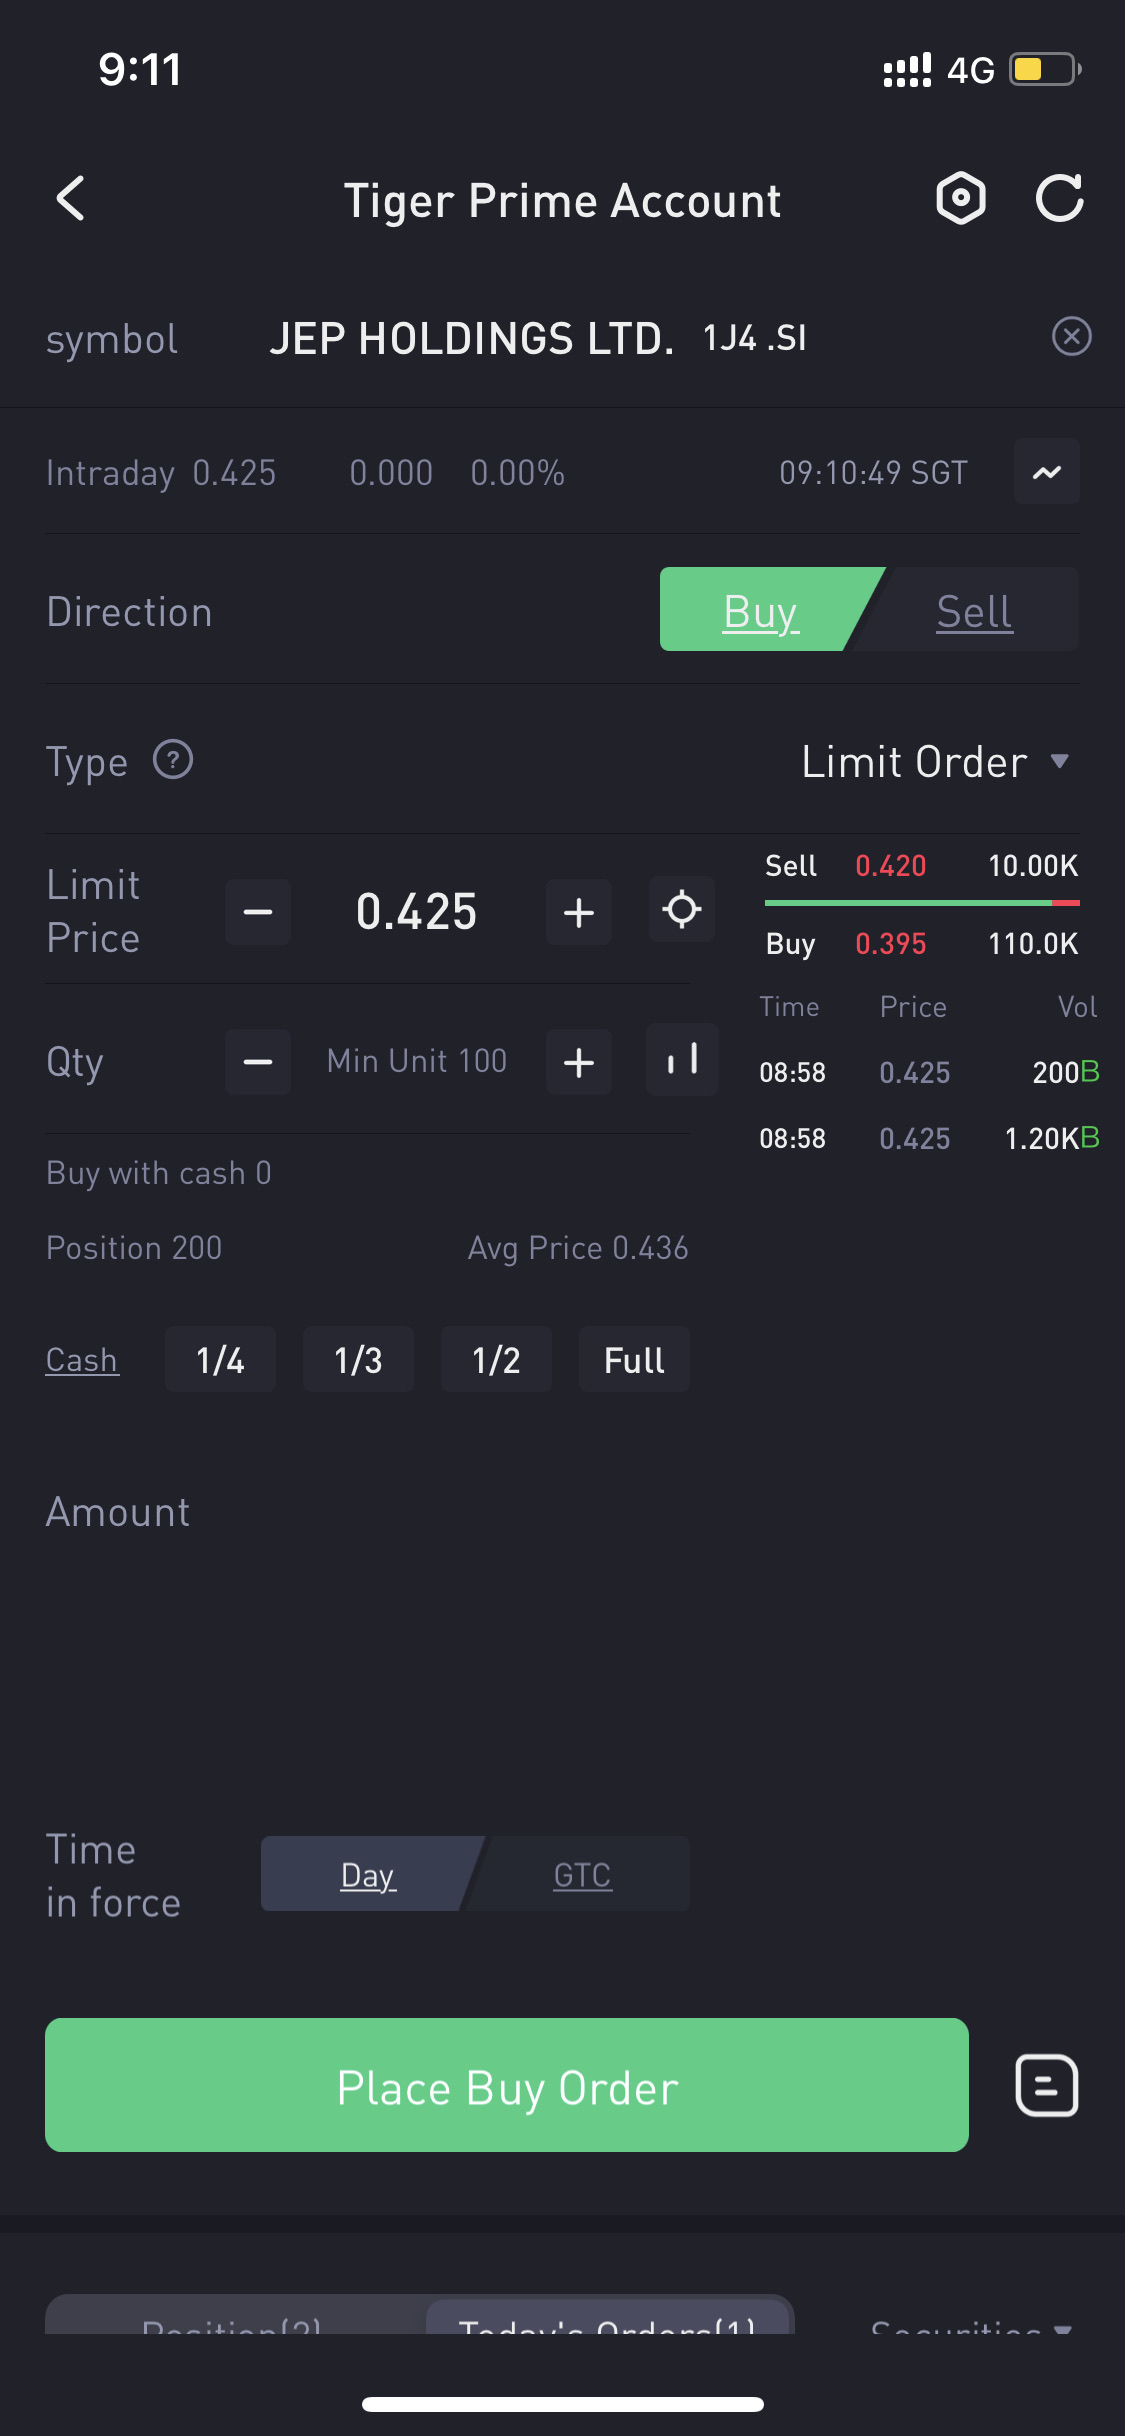Open the order list icon beside Place Buy Order
This screenshot has width=1125, height=2436.
(1046, 2086)
